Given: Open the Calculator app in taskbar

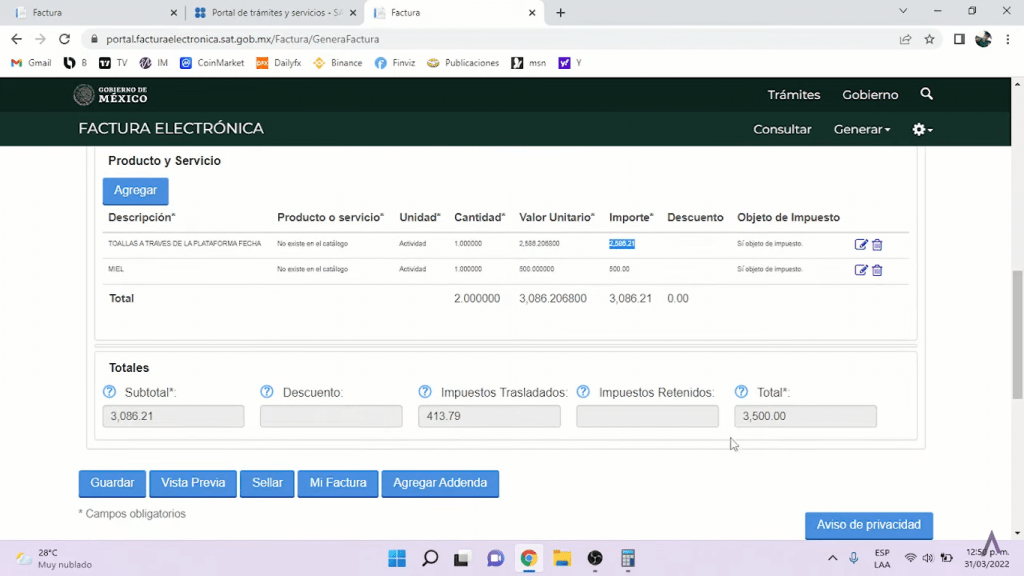Looking at the screenshot, I should click(628, 558).
